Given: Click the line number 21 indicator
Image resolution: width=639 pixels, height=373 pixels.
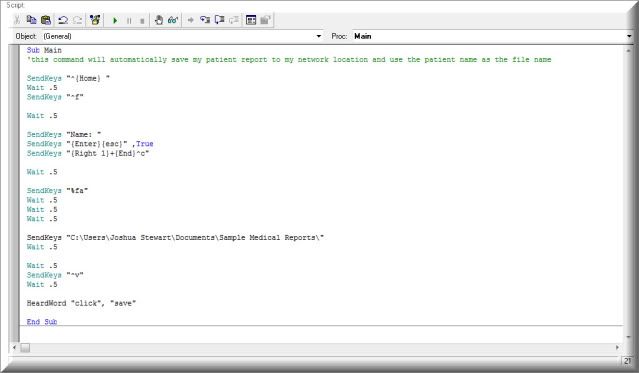Looking at the screenshot, I should 627,361.
